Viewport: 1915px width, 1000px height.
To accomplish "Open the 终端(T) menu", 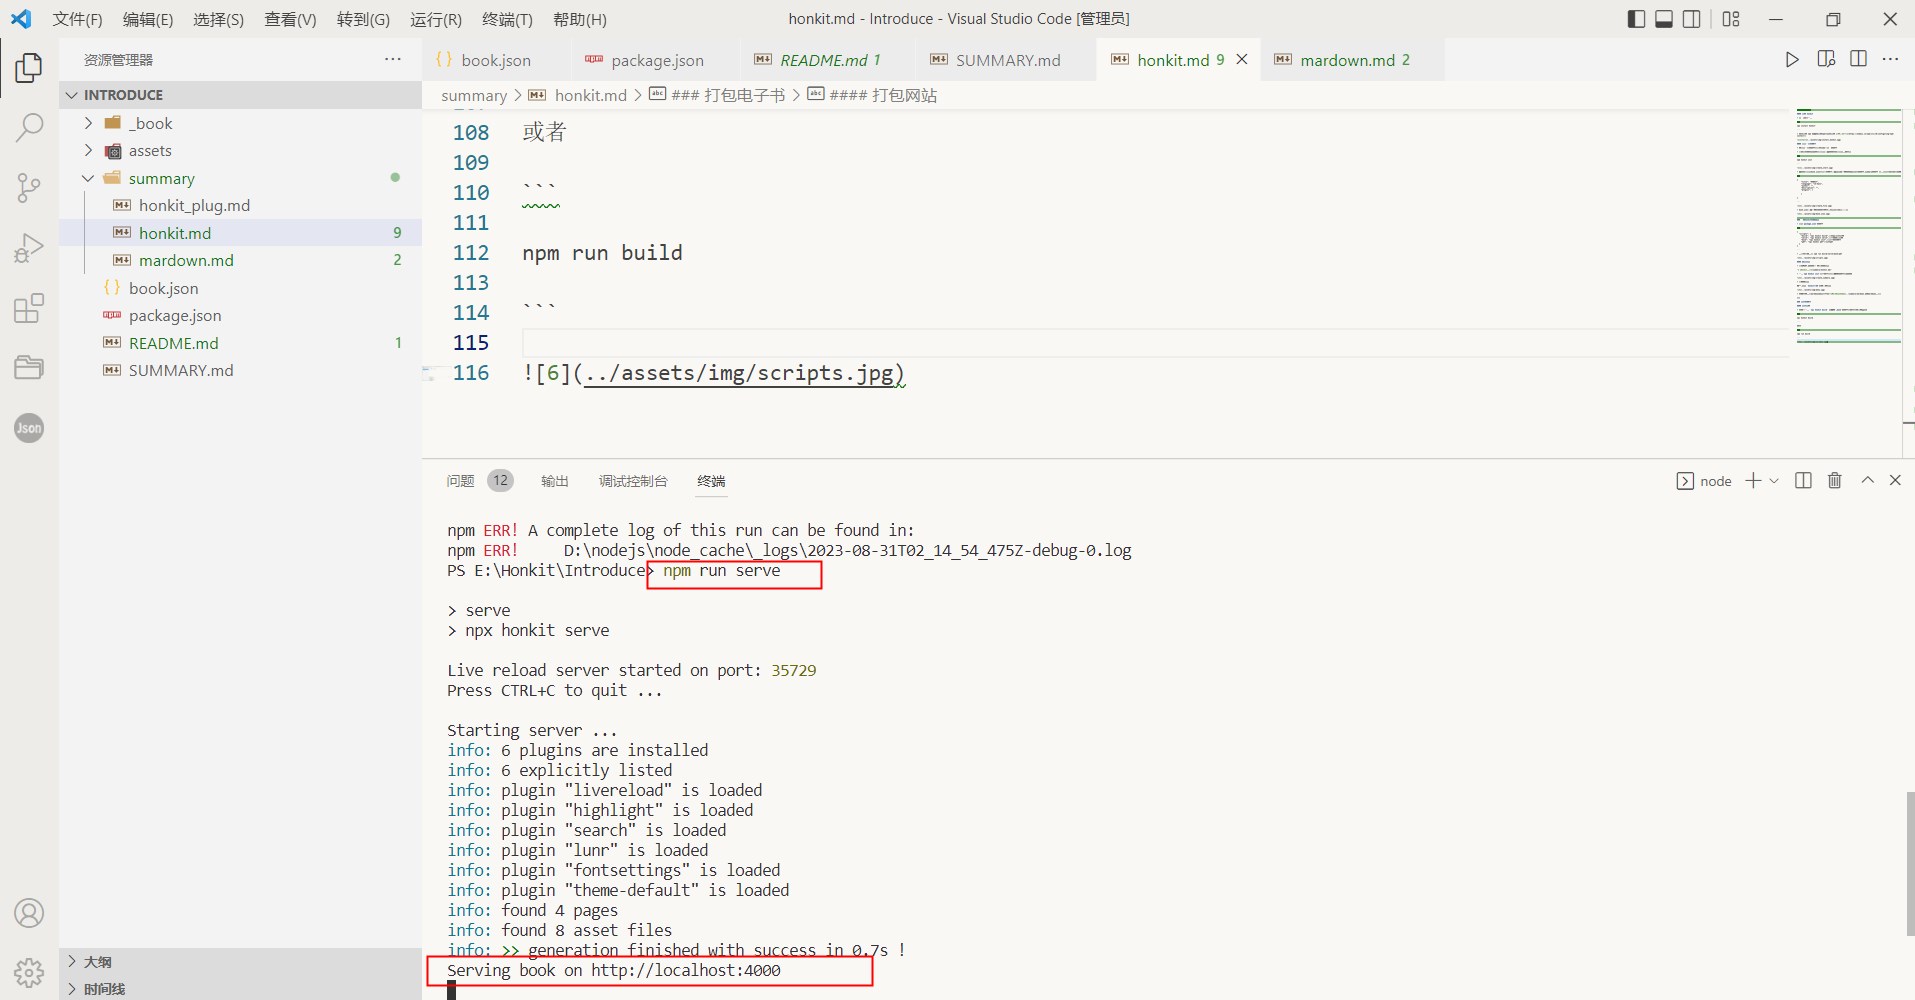I will (x=507, y=19).
